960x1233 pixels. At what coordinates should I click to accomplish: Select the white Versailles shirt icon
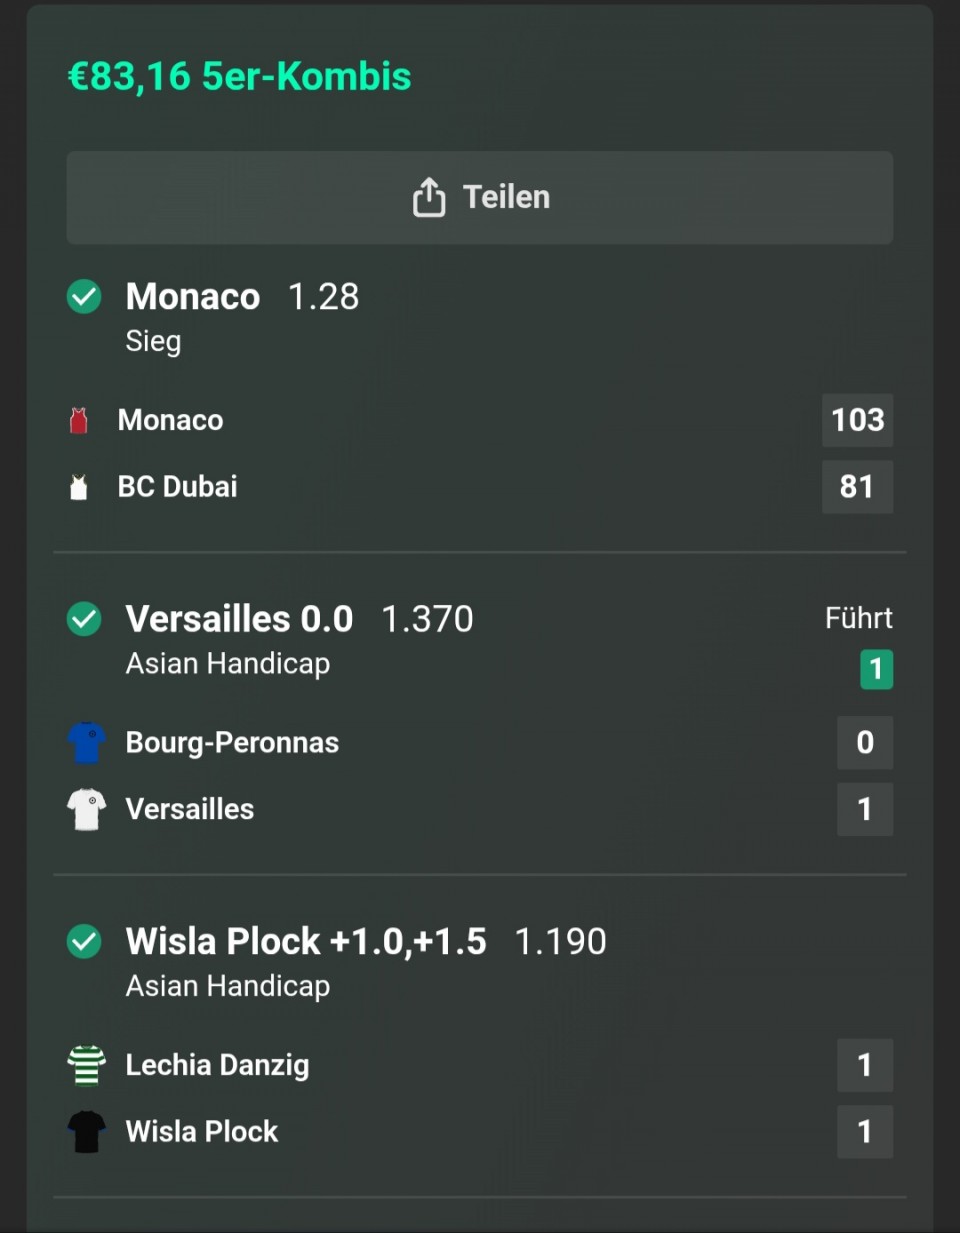coord(87,809)
